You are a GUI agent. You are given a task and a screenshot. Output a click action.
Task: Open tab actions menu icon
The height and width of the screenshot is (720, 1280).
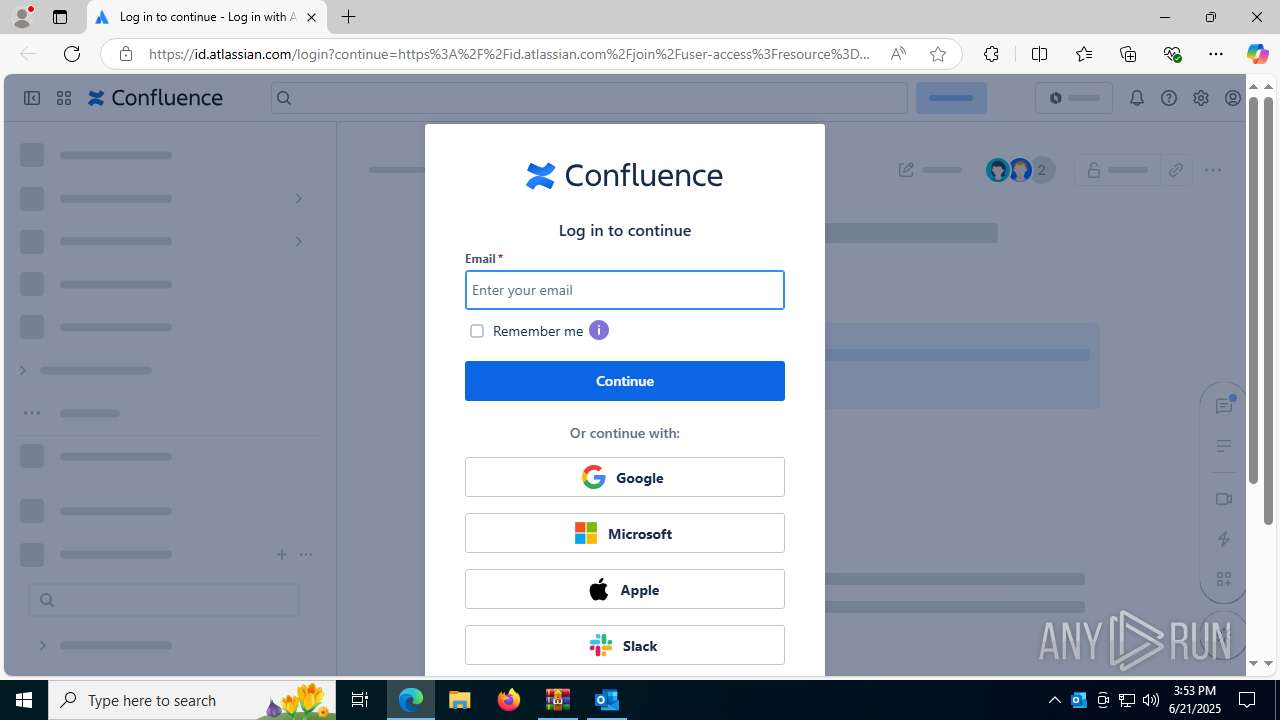pyautogui.click(x=60, y=17)
